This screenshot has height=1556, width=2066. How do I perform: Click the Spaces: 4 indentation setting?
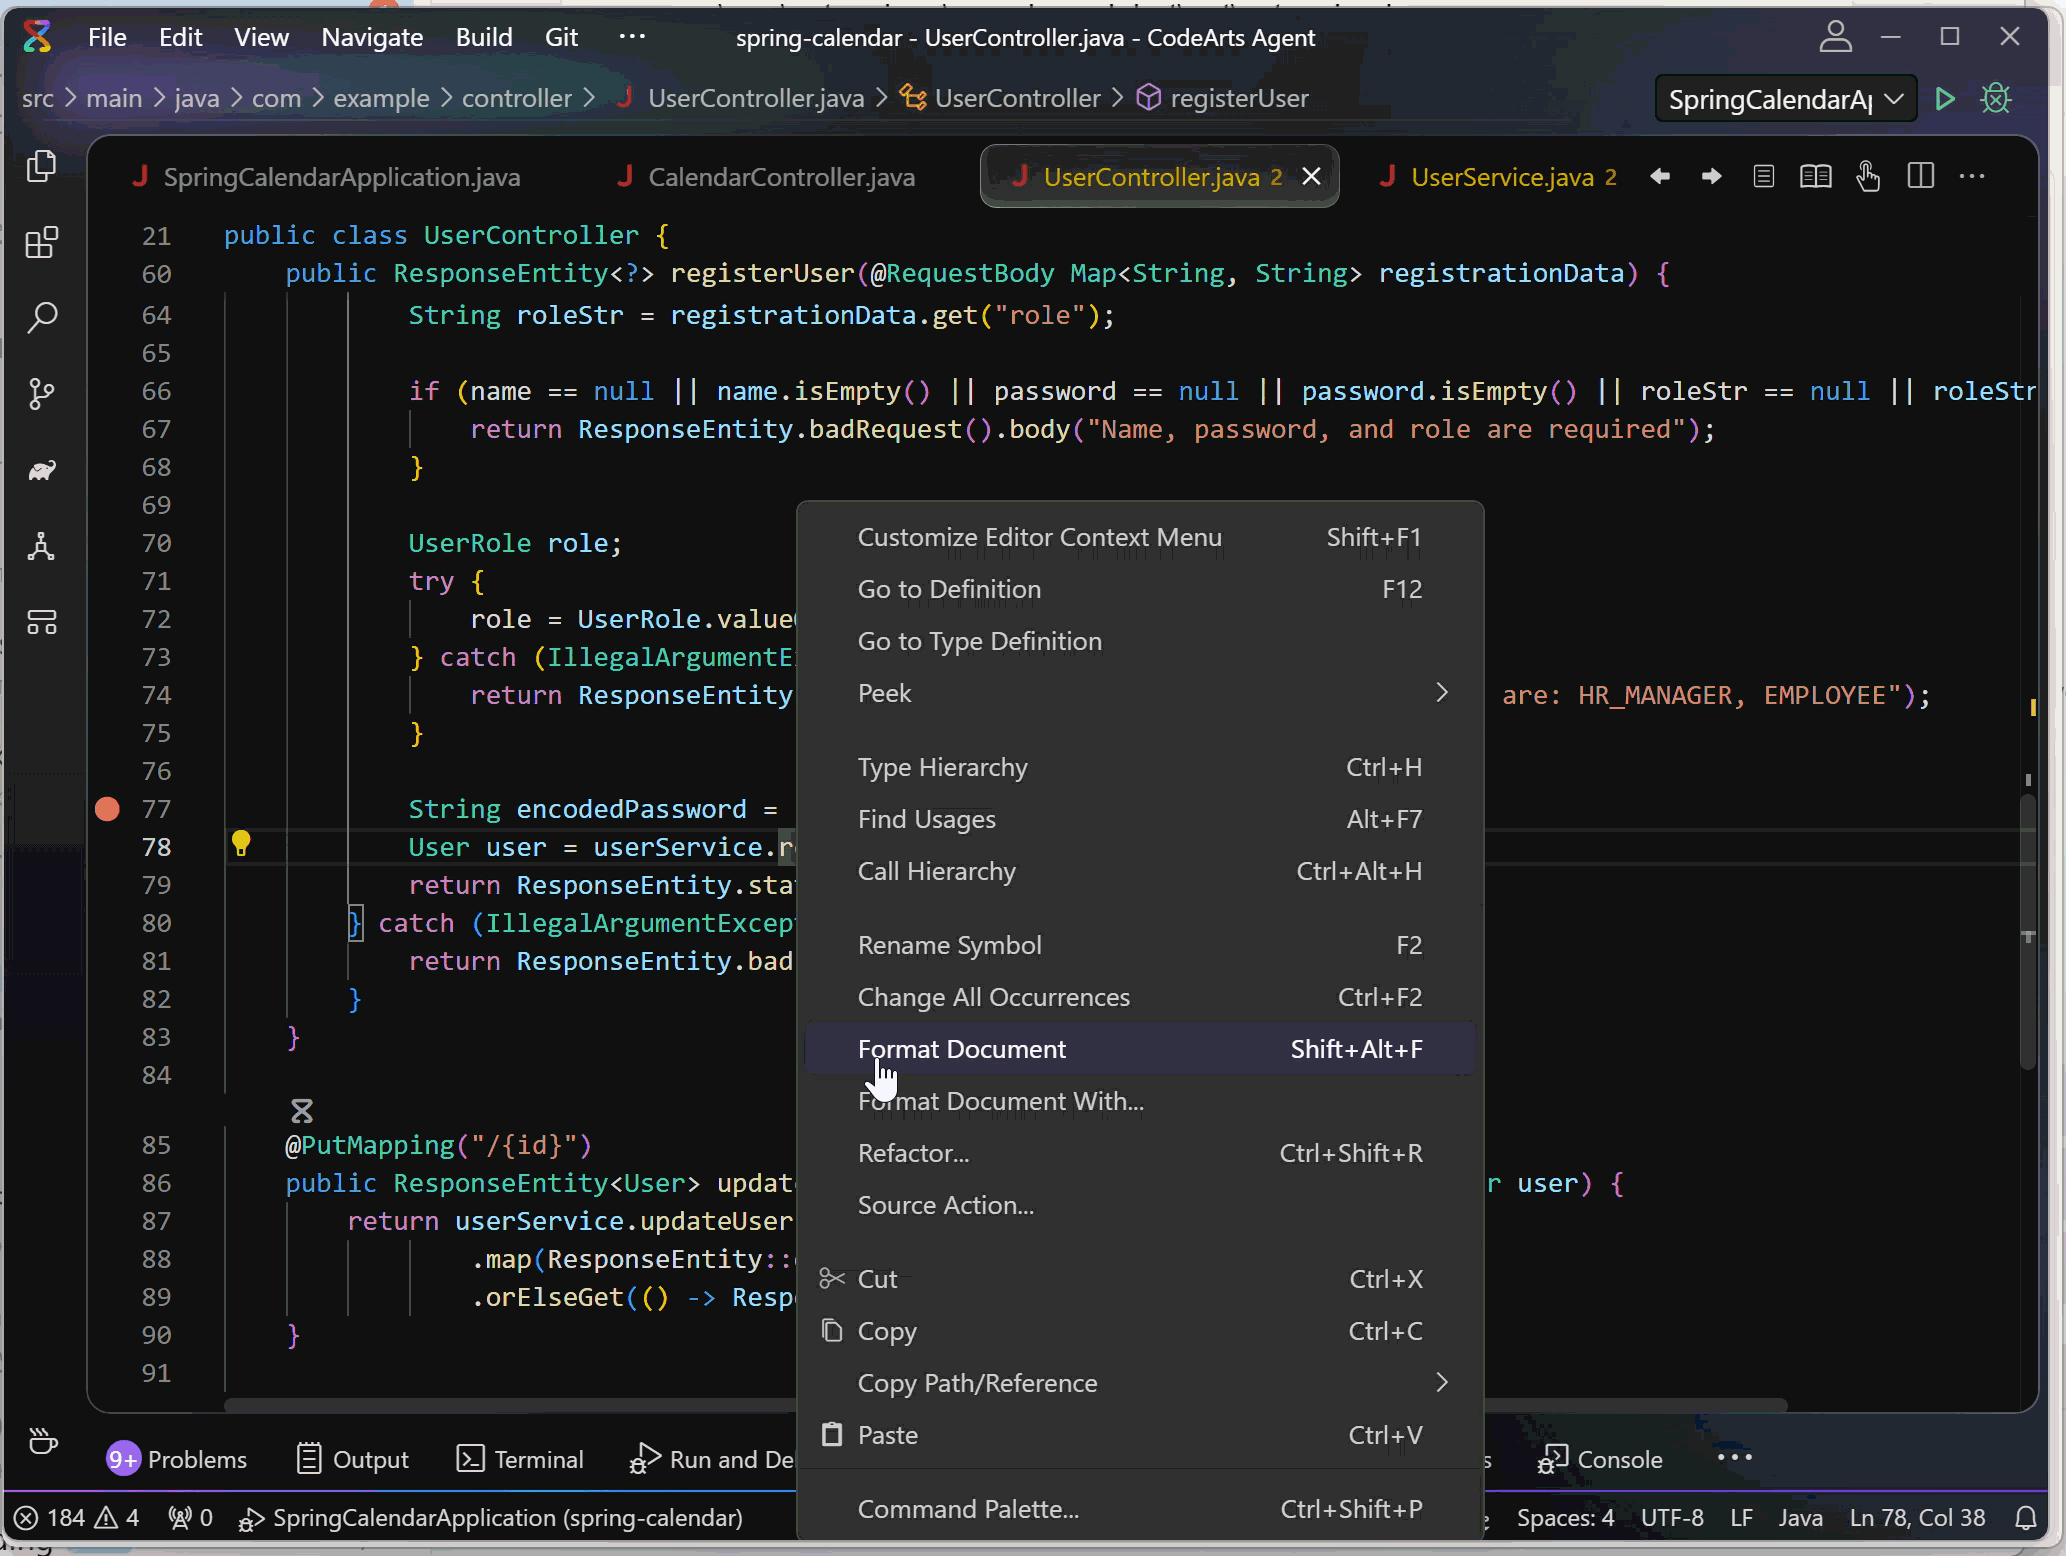(x=1564, y=1518)
